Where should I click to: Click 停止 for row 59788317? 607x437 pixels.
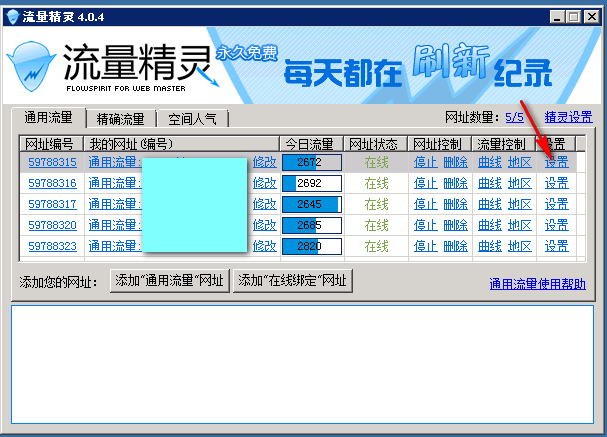click(425, 204)
